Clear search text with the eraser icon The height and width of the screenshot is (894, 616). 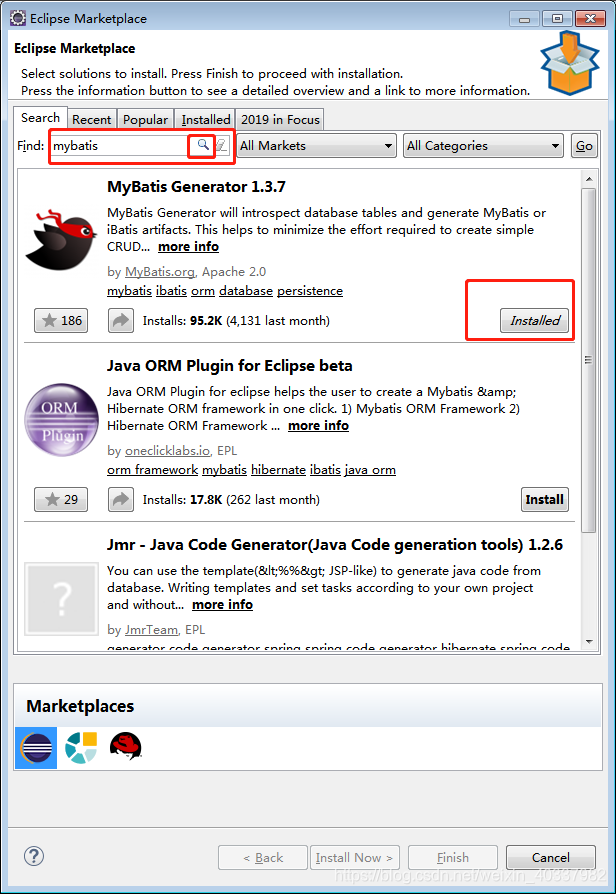(x=221, y=145)
